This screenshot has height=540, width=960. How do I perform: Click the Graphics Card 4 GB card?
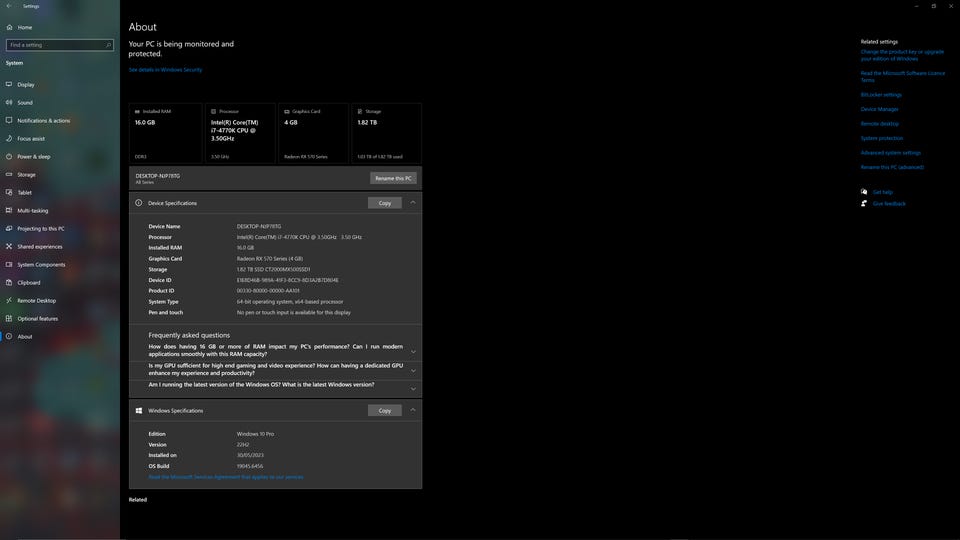click(x=313, y=133)
